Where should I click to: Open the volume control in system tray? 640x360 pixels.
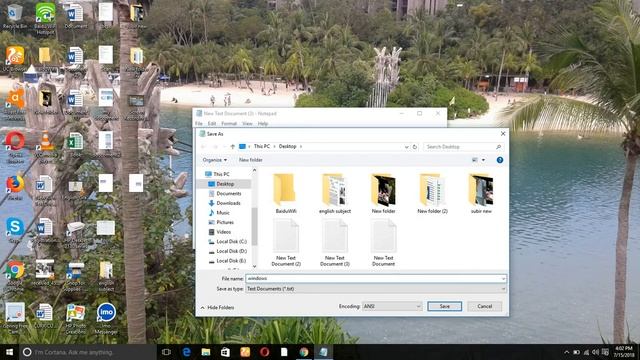coord(596,352)
